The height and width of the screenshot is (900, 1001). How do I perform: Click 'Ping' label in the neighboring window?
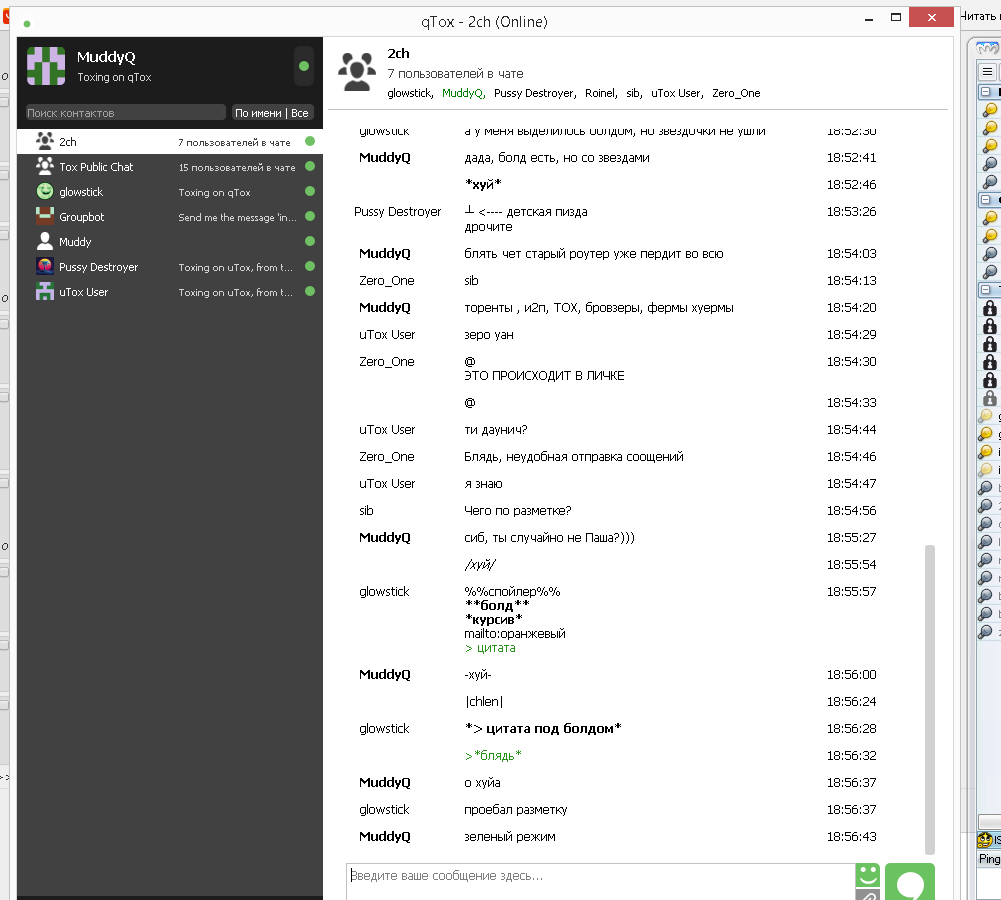click(990, 859)
